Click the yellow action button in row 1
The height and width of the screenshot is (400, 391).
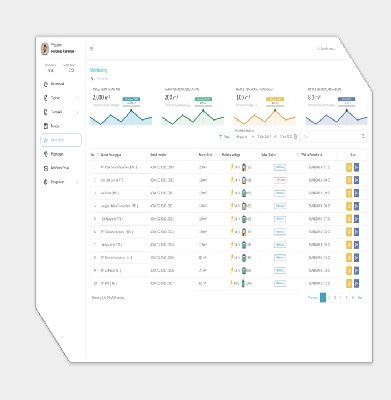coord(349,167)
